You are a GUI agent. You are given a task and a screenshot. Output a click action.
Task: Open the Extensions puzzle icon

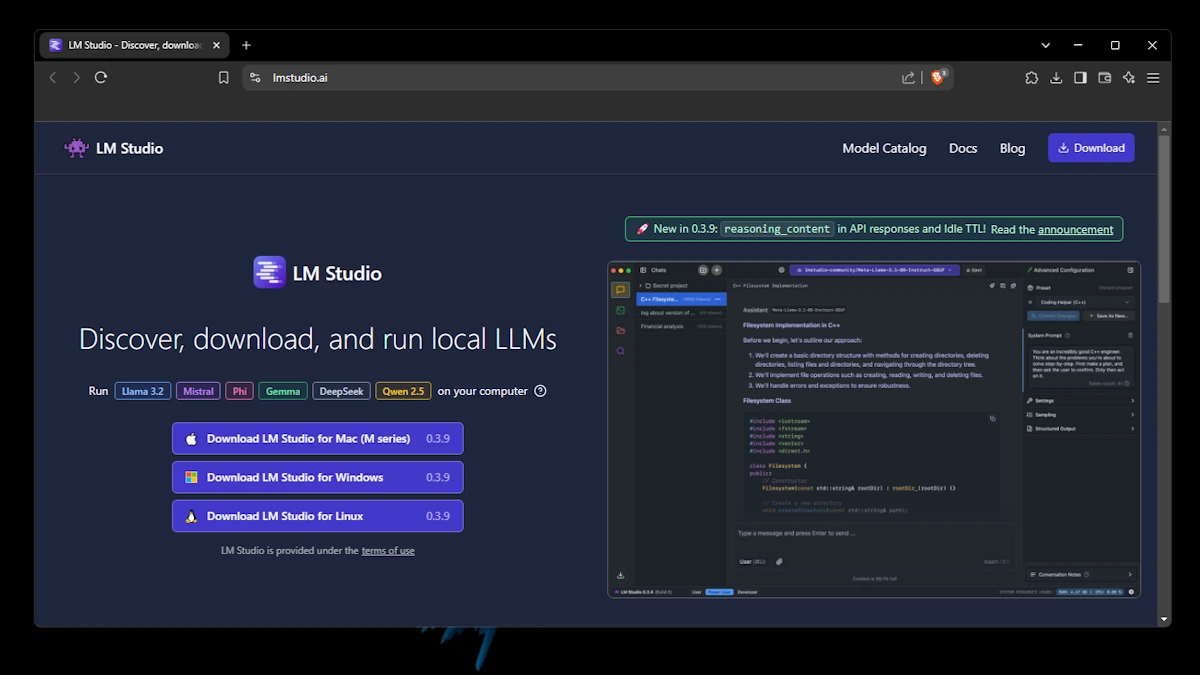pyautogui.click(x=1032, y=78)
